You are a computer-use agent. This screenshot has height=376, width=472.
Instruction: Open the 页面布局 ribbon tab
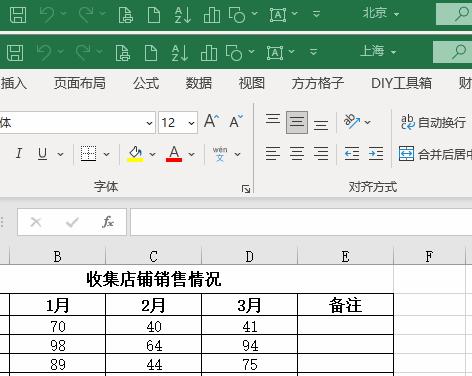tap(80, 83)
